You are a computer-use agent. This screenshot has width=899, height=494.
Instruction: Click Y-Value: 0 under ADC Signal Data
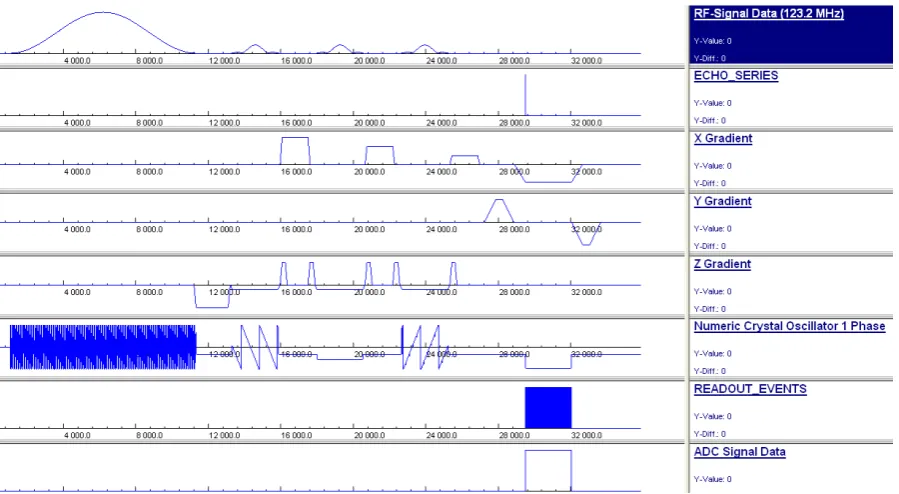[x=713, y=479]
